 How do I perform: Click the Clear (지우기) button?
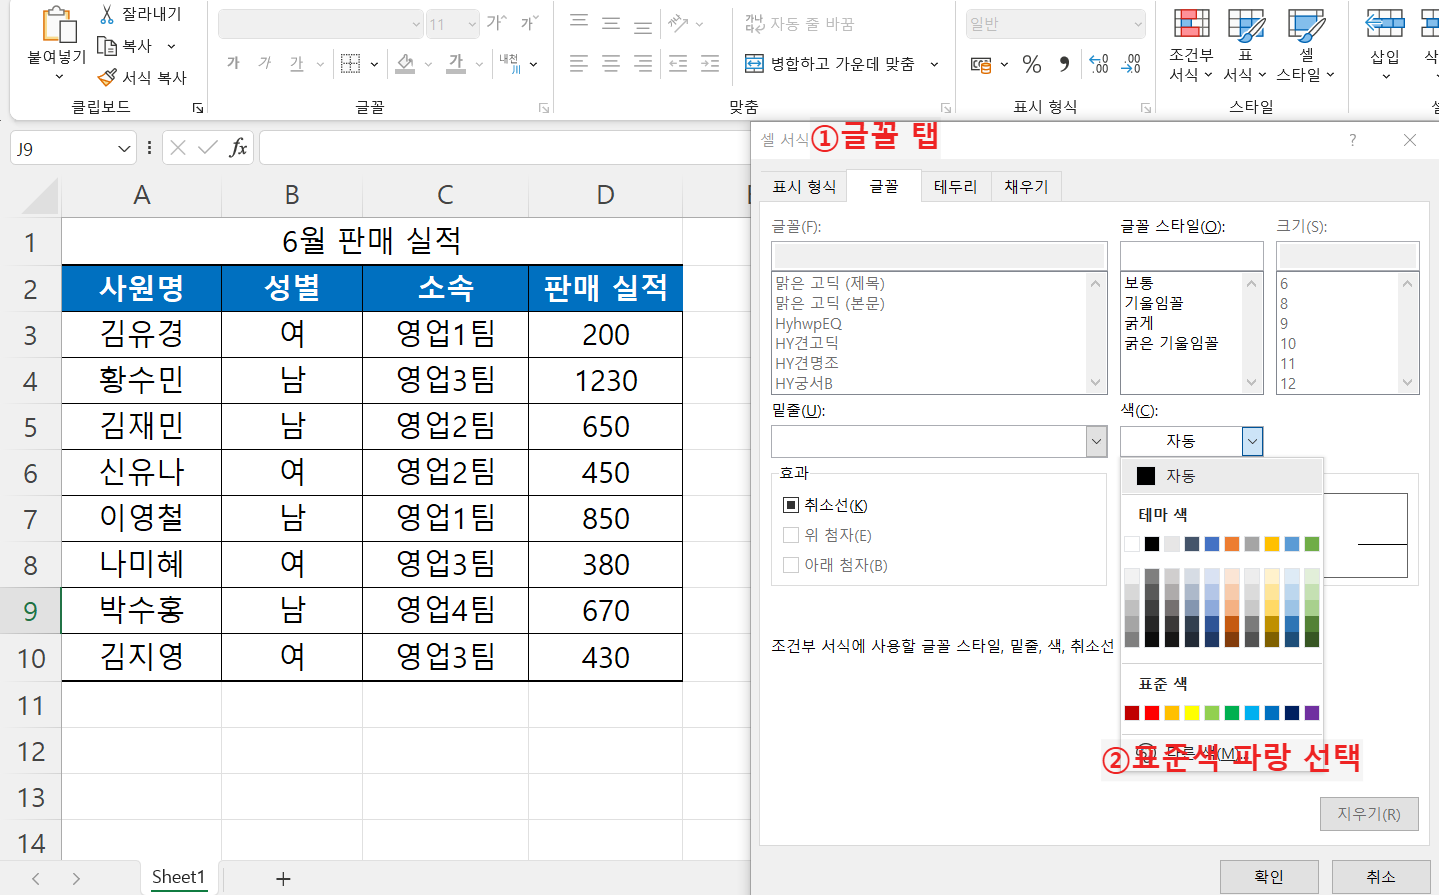click(x=1368, y=813)
